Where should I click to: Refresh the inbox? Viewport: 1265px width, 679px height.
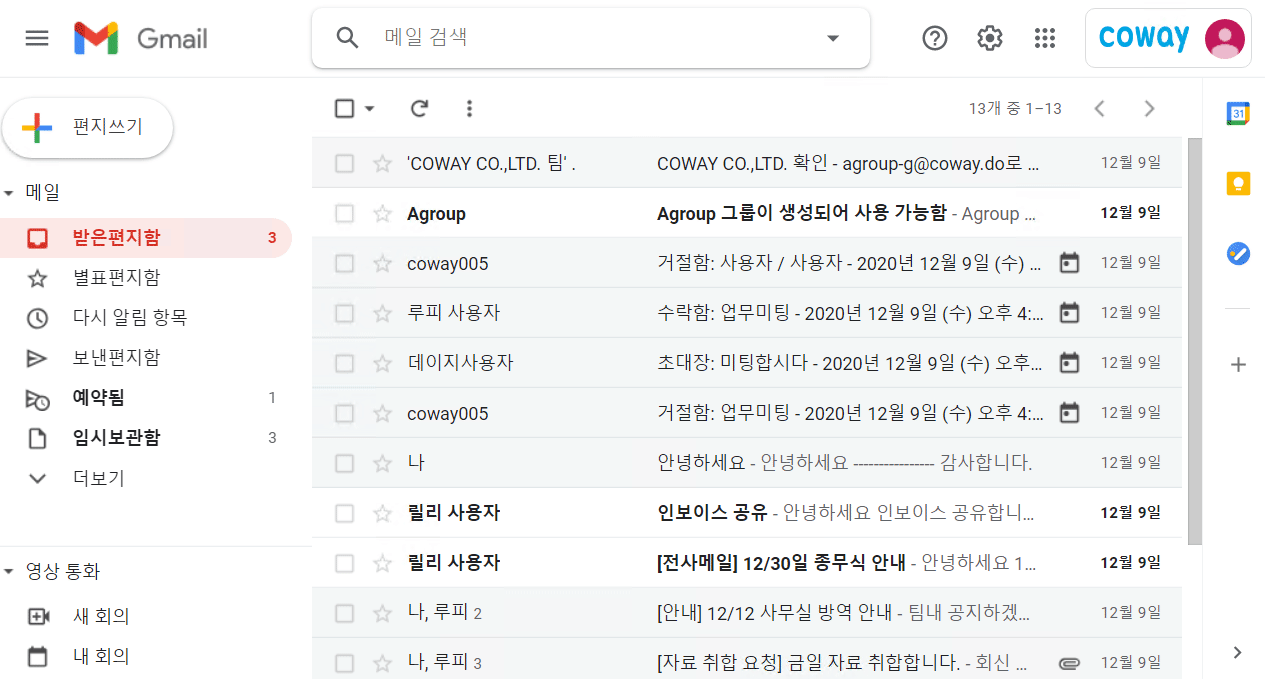(420, 108)
